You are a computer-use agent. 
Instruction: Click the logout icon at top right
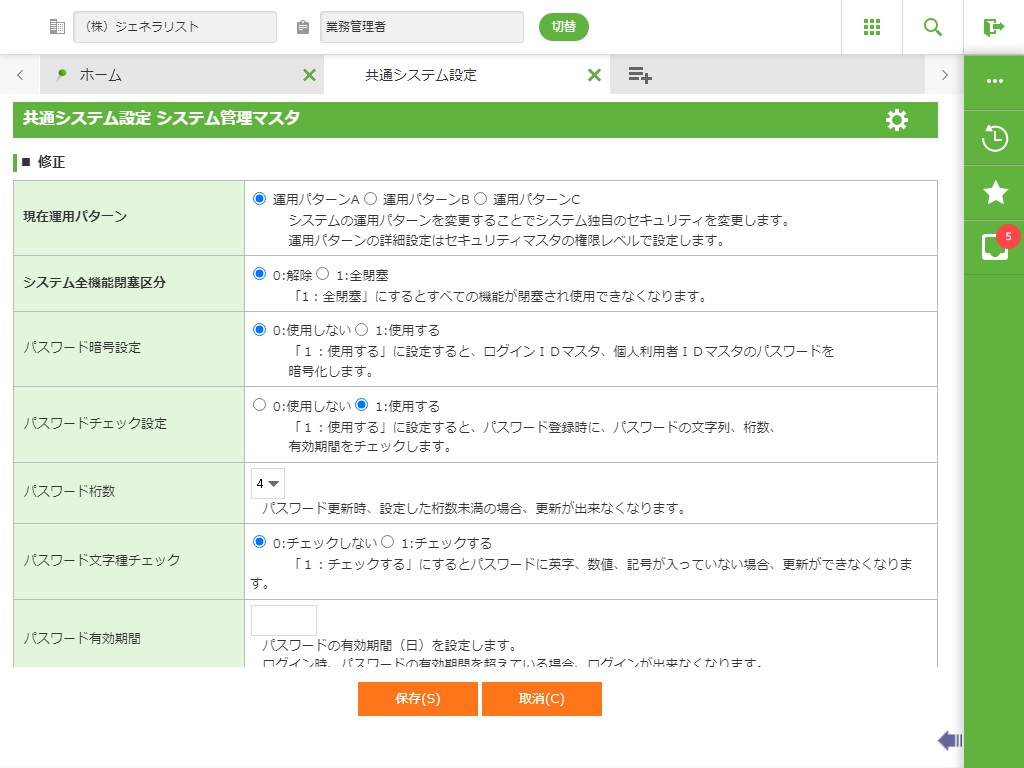pos(993,27)
